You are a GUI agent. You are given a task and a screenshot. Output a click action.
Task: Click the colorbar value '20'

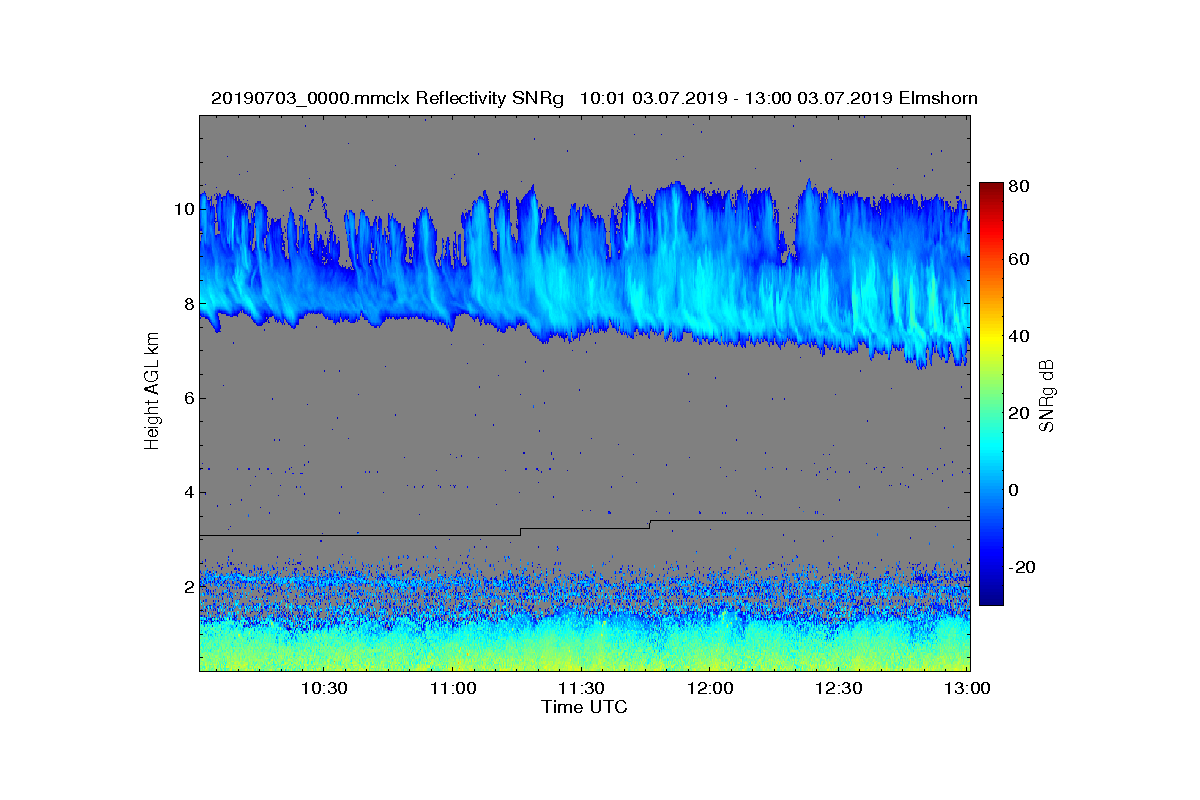(1019, 414)
